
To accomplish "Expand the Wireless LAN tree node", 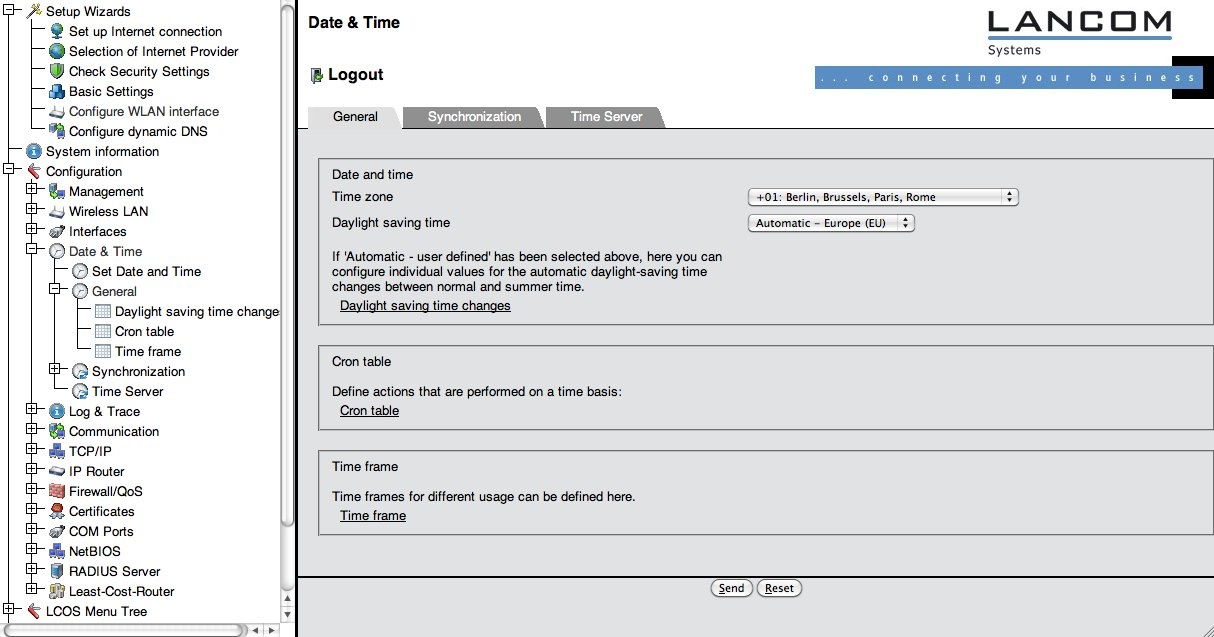I will [x=32, y=209].
